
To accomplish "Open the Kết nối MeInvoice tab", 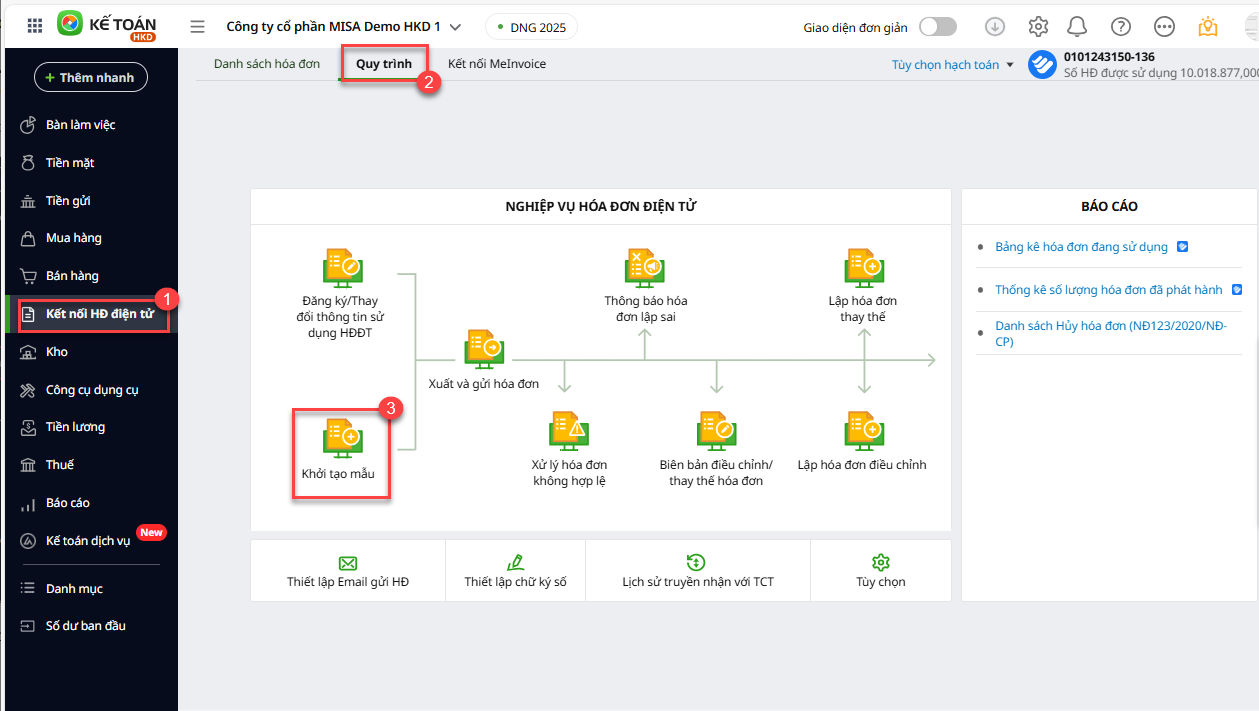I will click(x=497, y=64).
